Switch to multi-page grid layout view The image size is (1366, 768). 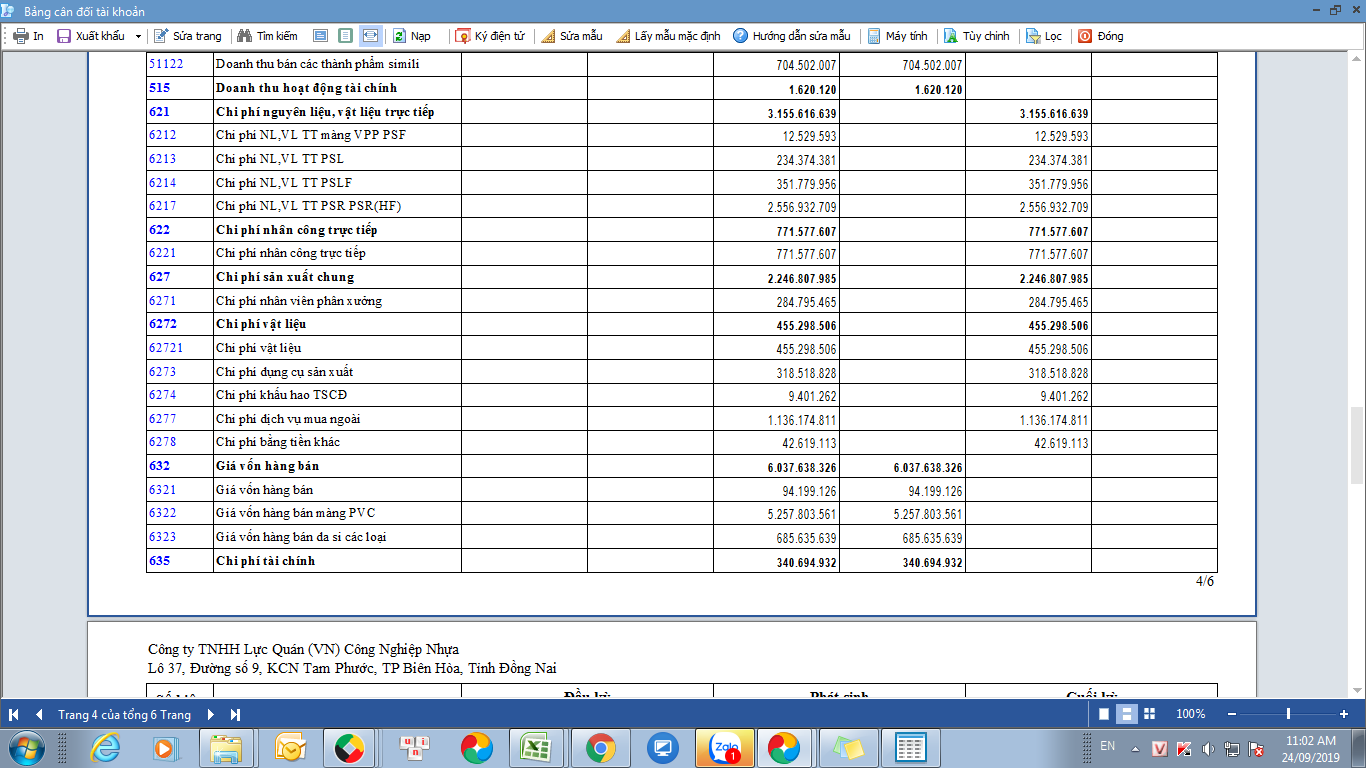coord(1149,714)
